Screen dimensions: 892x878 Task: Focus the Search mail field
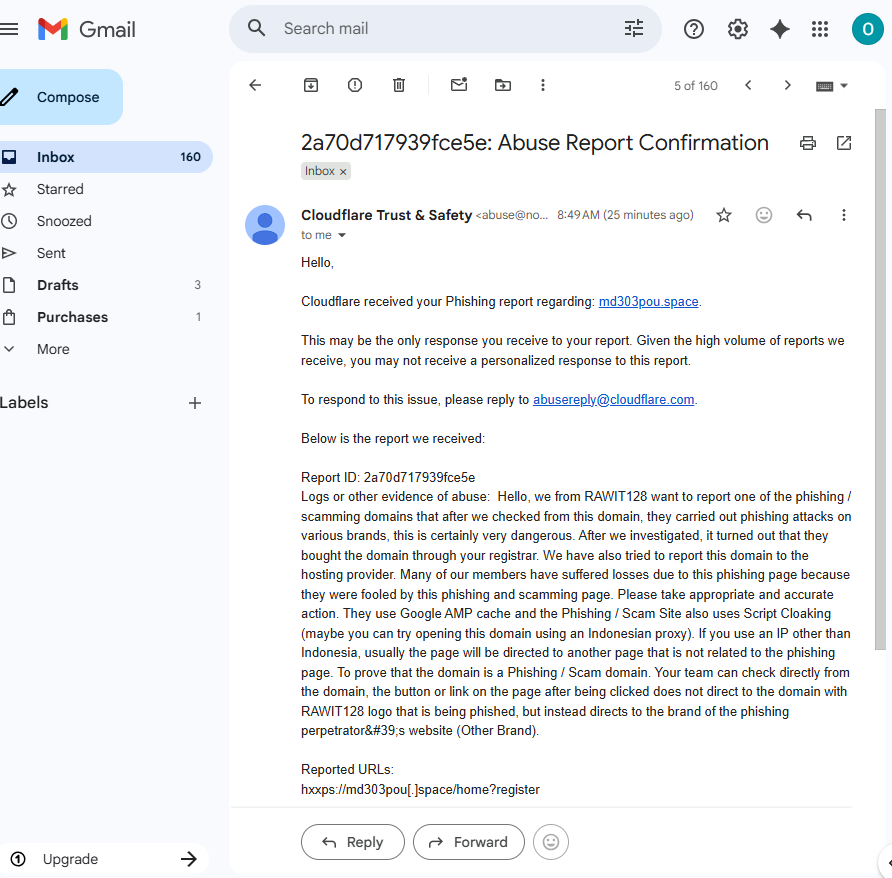[x=444, y=28]
